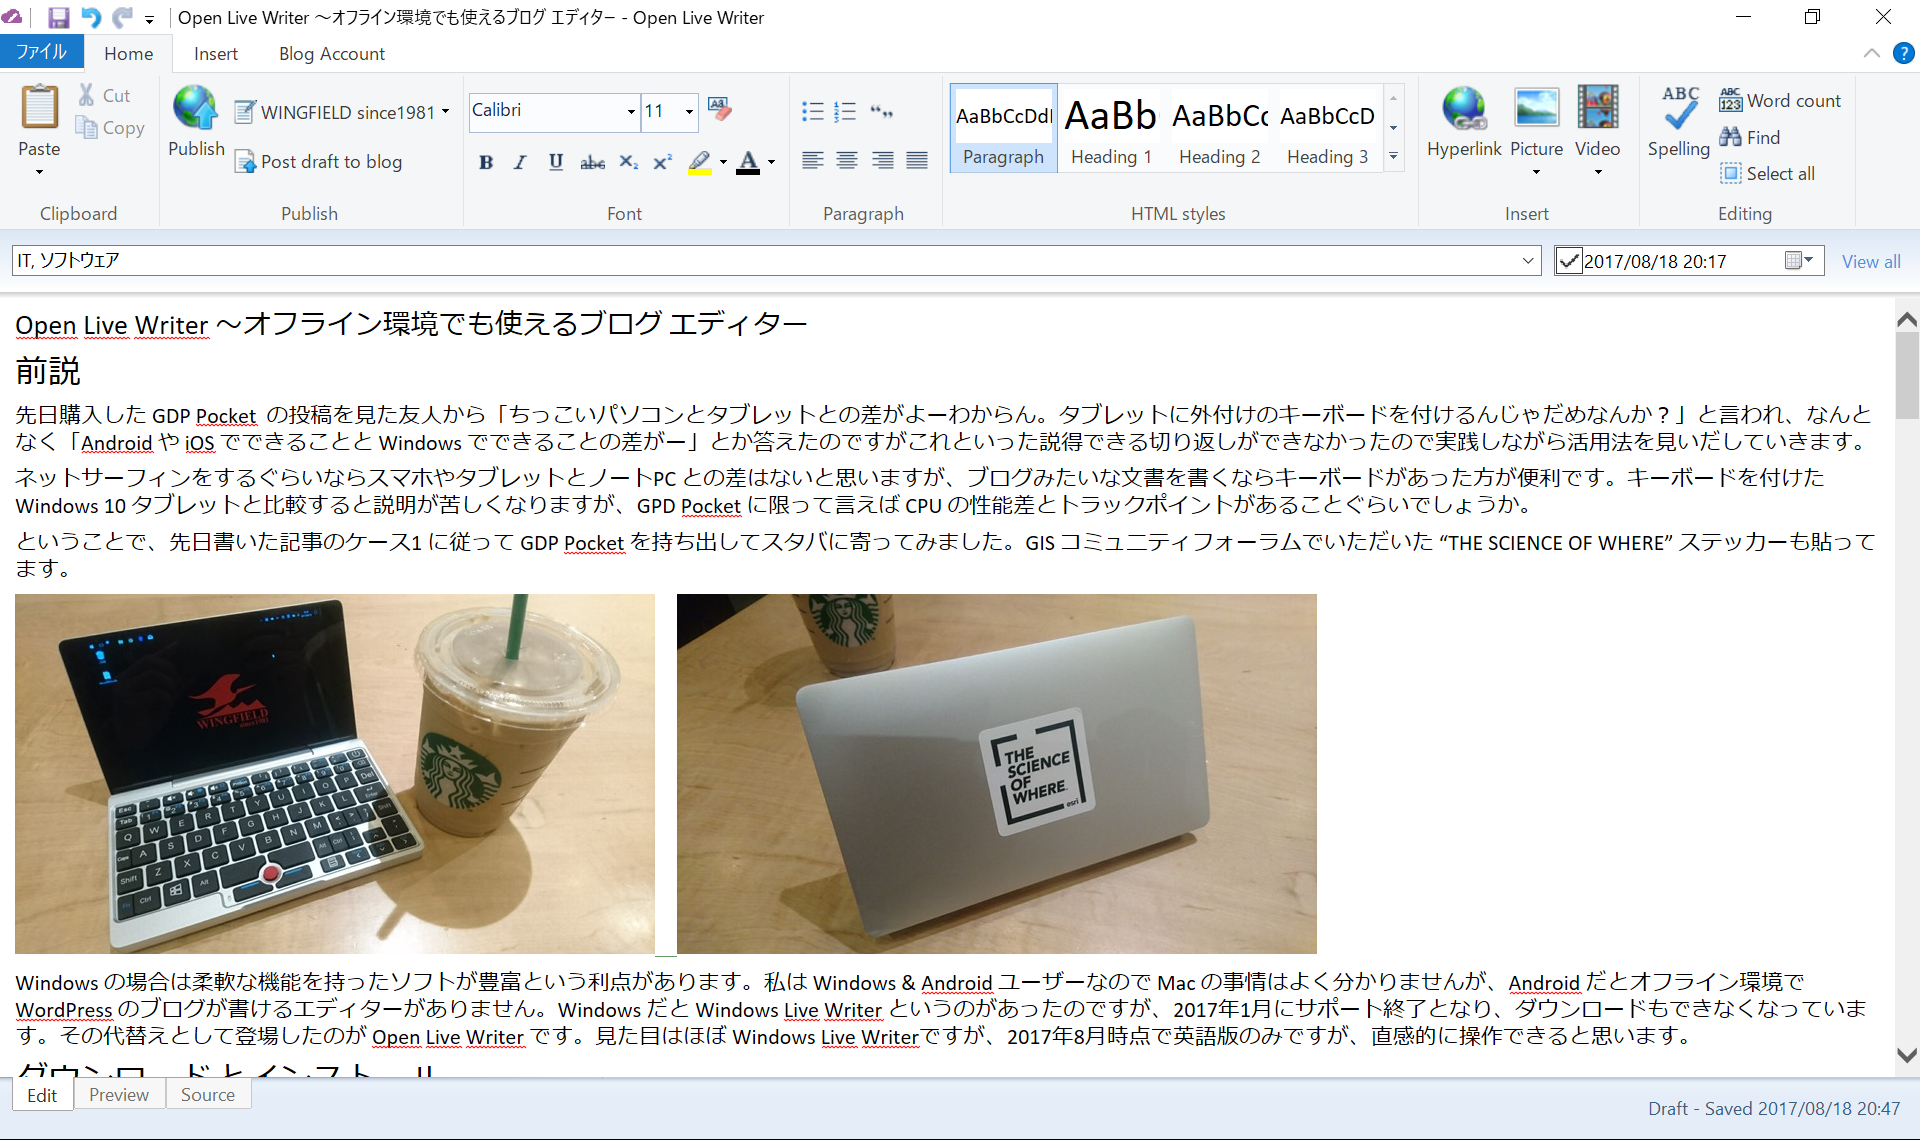The image size is (1920, 1140).
Task: Clear formatting with eraser icon
Action: pos(718,109)
